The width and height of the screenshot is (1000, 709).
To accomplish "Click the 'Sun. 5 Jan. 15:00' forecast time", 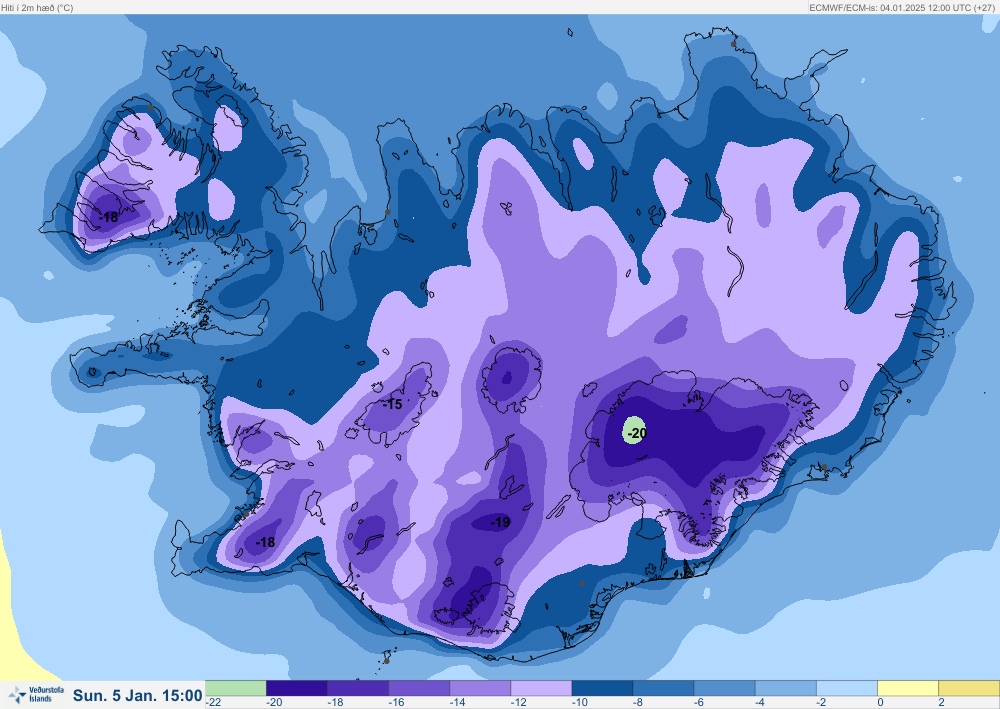I will [138, 695].
